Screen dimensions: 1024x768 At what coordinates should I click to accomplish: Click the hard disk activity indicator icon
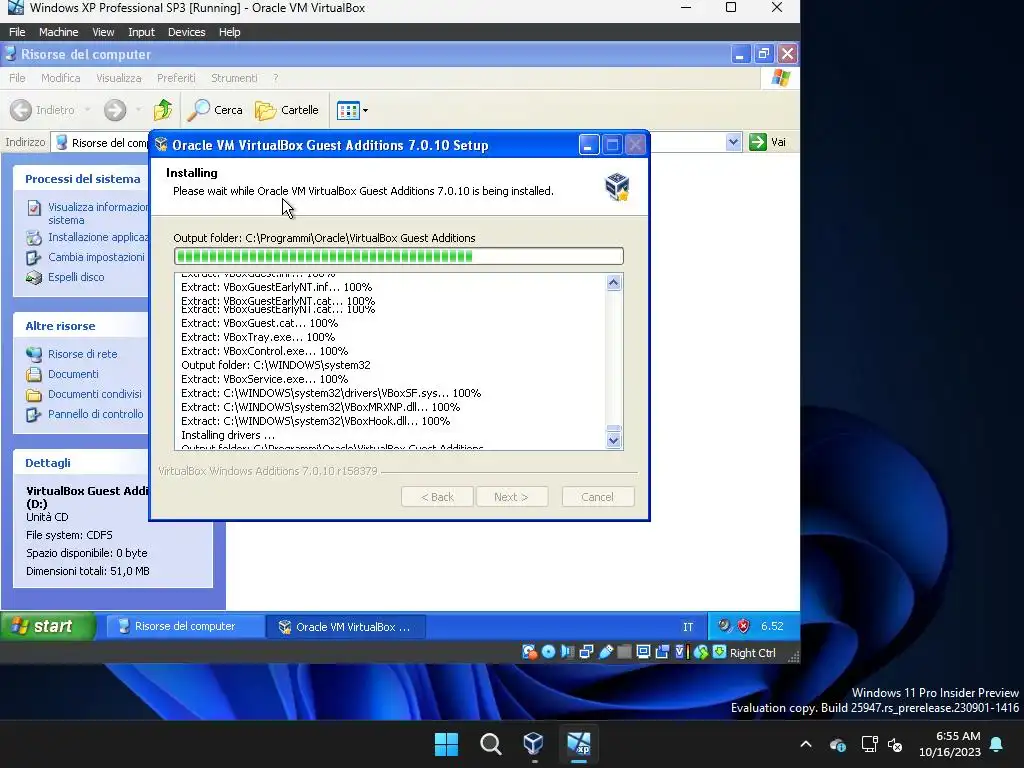click(530, 652)
